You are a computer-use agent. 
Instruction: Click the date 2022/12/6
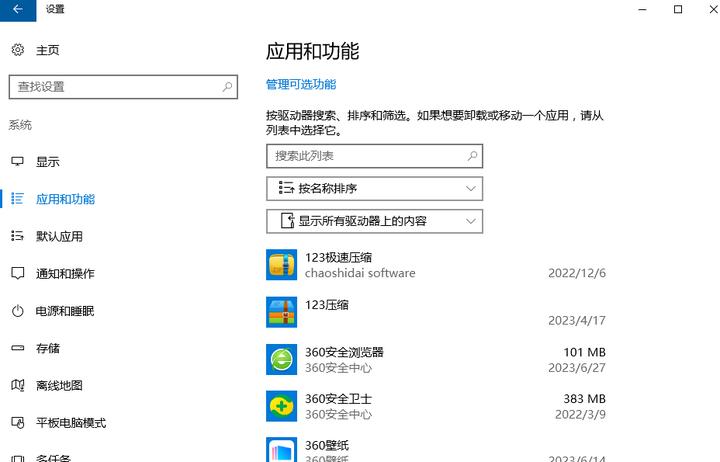[577, 273]
